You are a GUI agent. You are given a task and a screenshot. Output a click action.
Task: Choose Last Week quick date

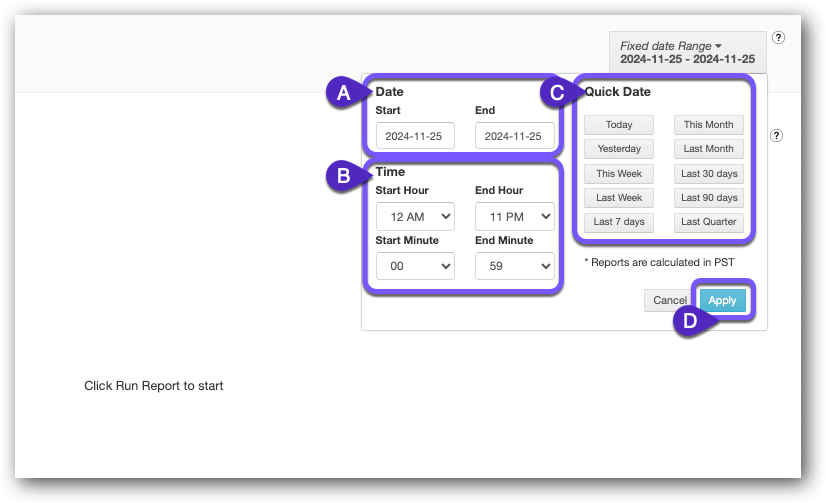(x=619, y=198)
